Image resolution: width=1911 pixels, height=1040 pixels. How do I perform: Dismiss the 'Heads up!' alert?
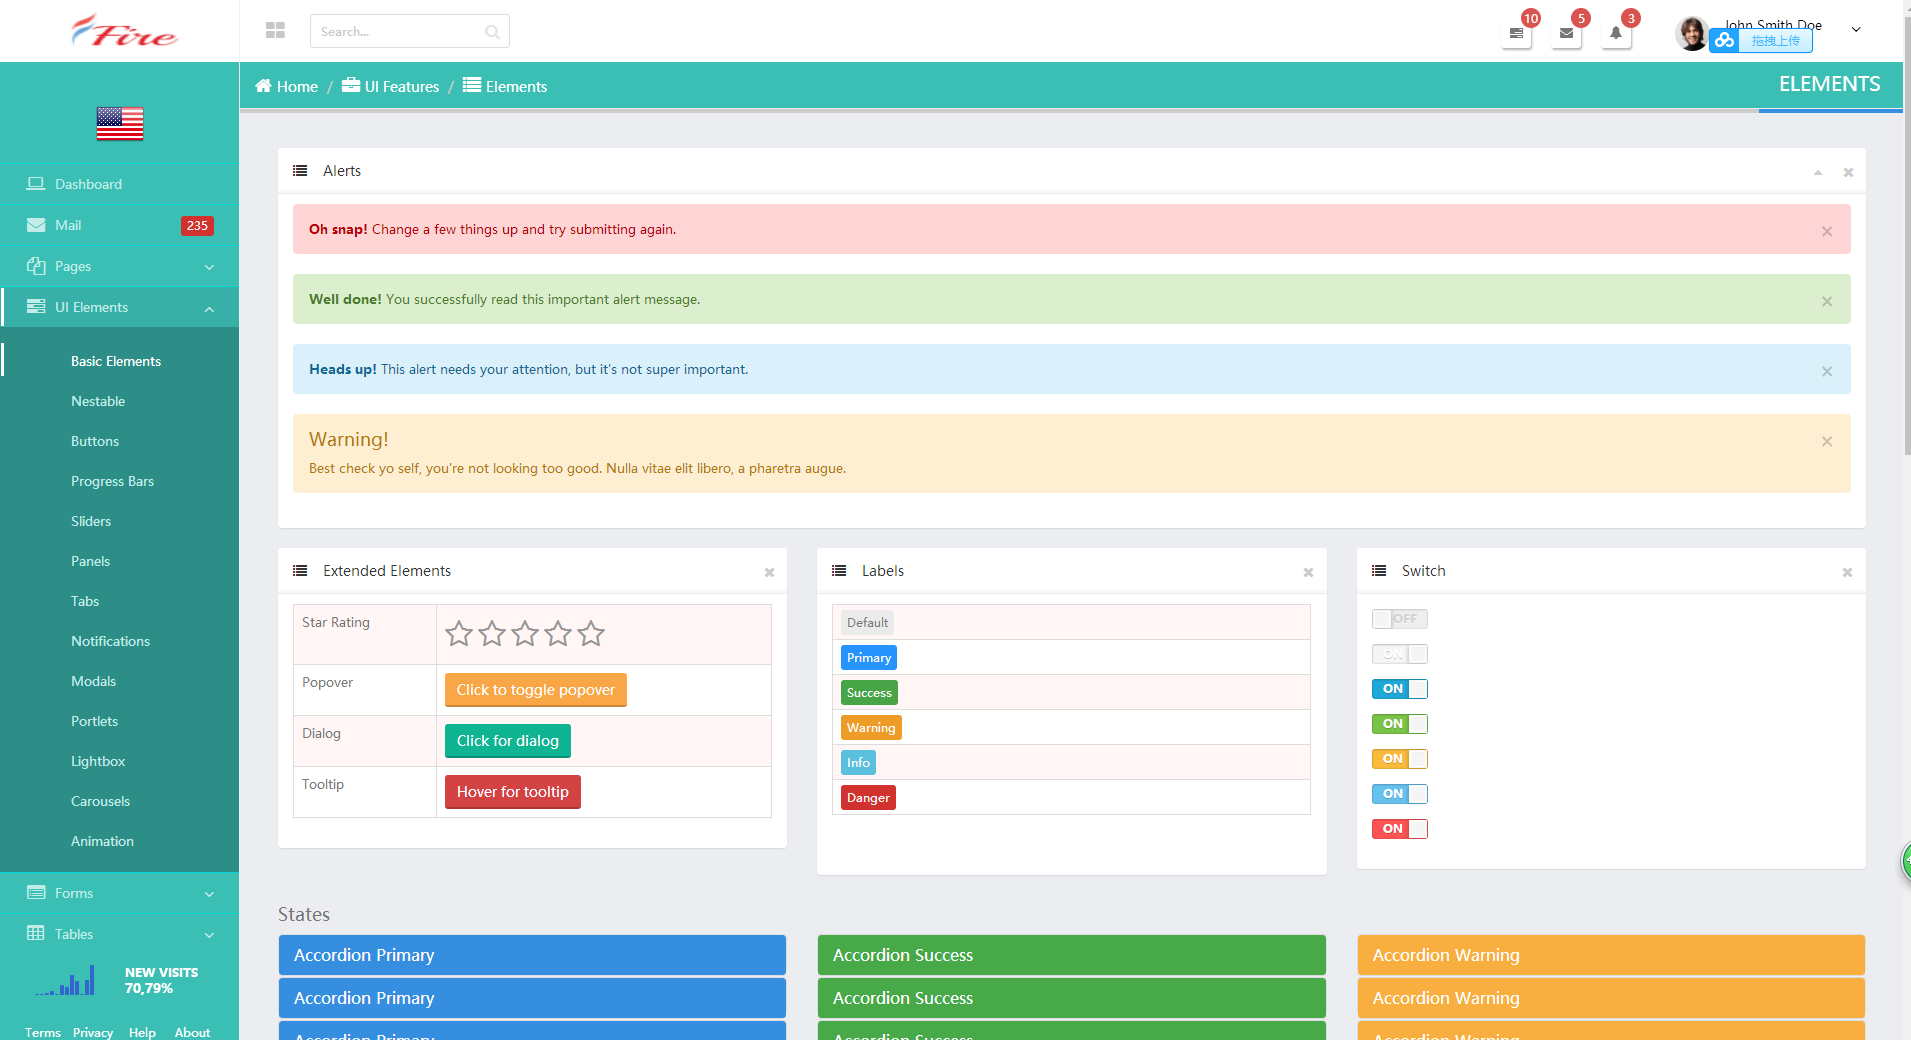coord(1827,371)
